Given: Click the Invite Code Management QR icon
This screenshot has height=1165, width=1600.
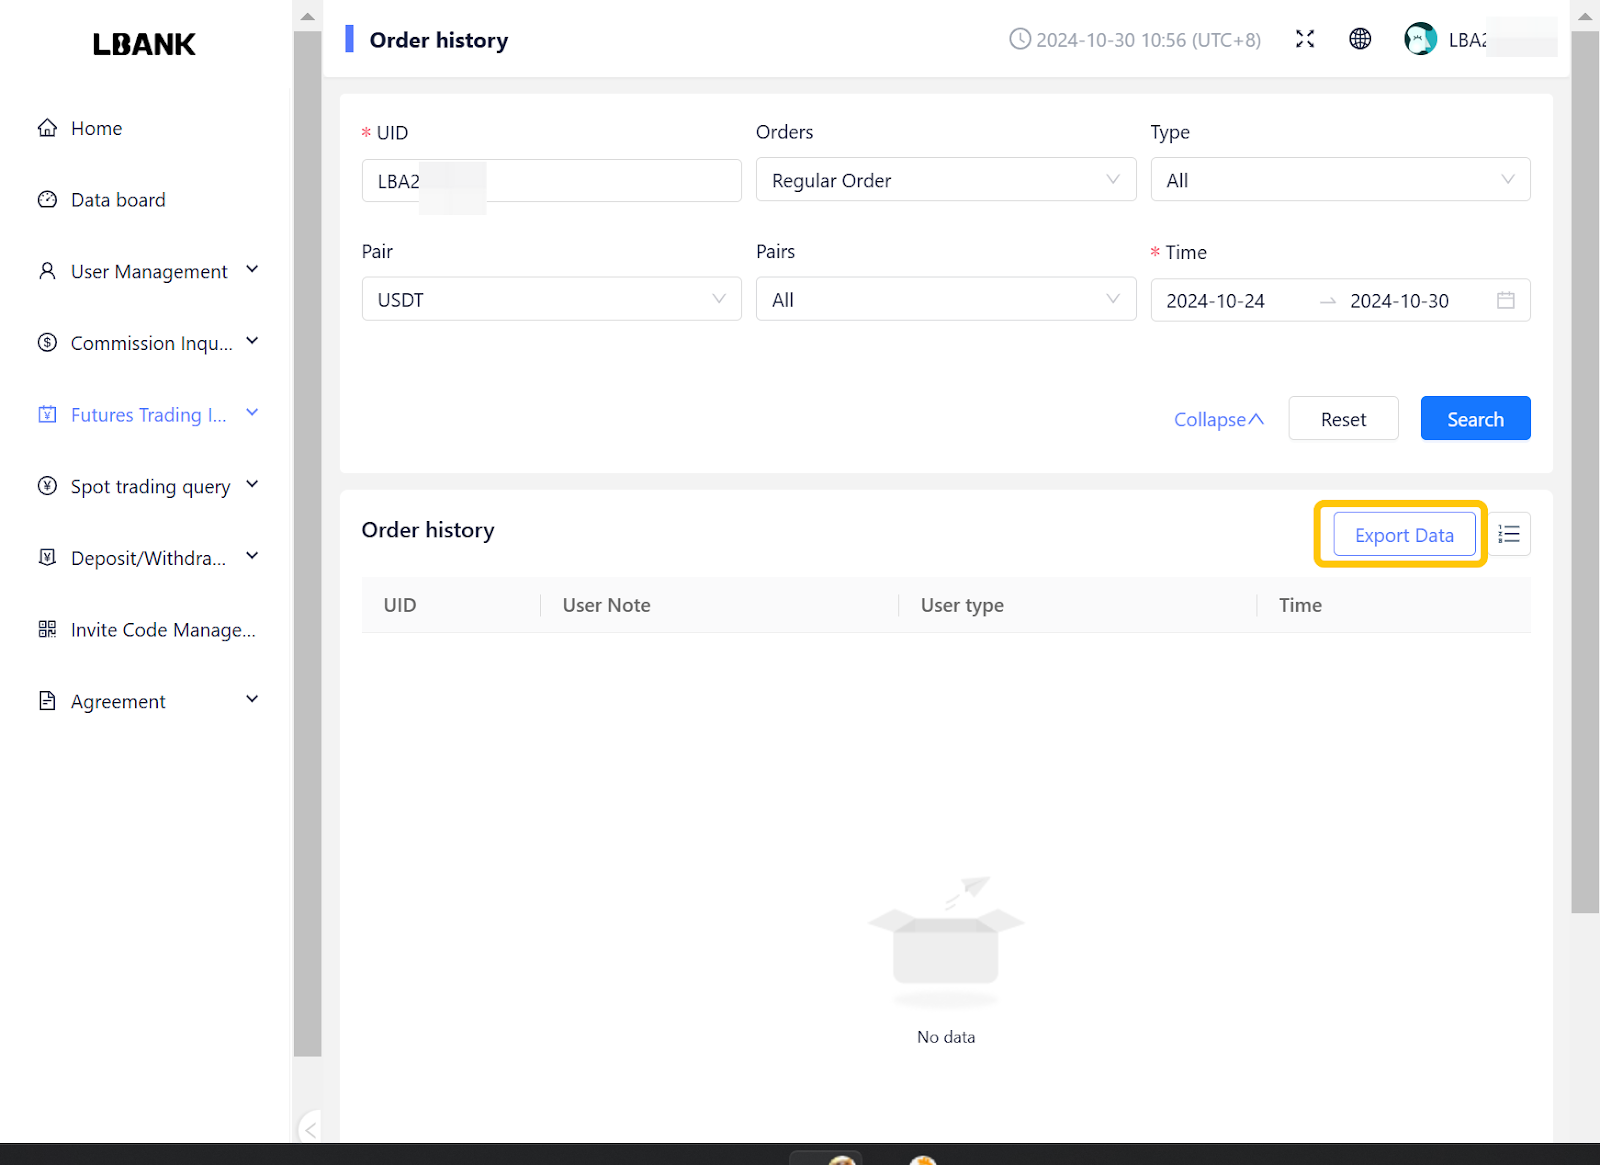Looking at the screenshot, I should coord(47,629).
